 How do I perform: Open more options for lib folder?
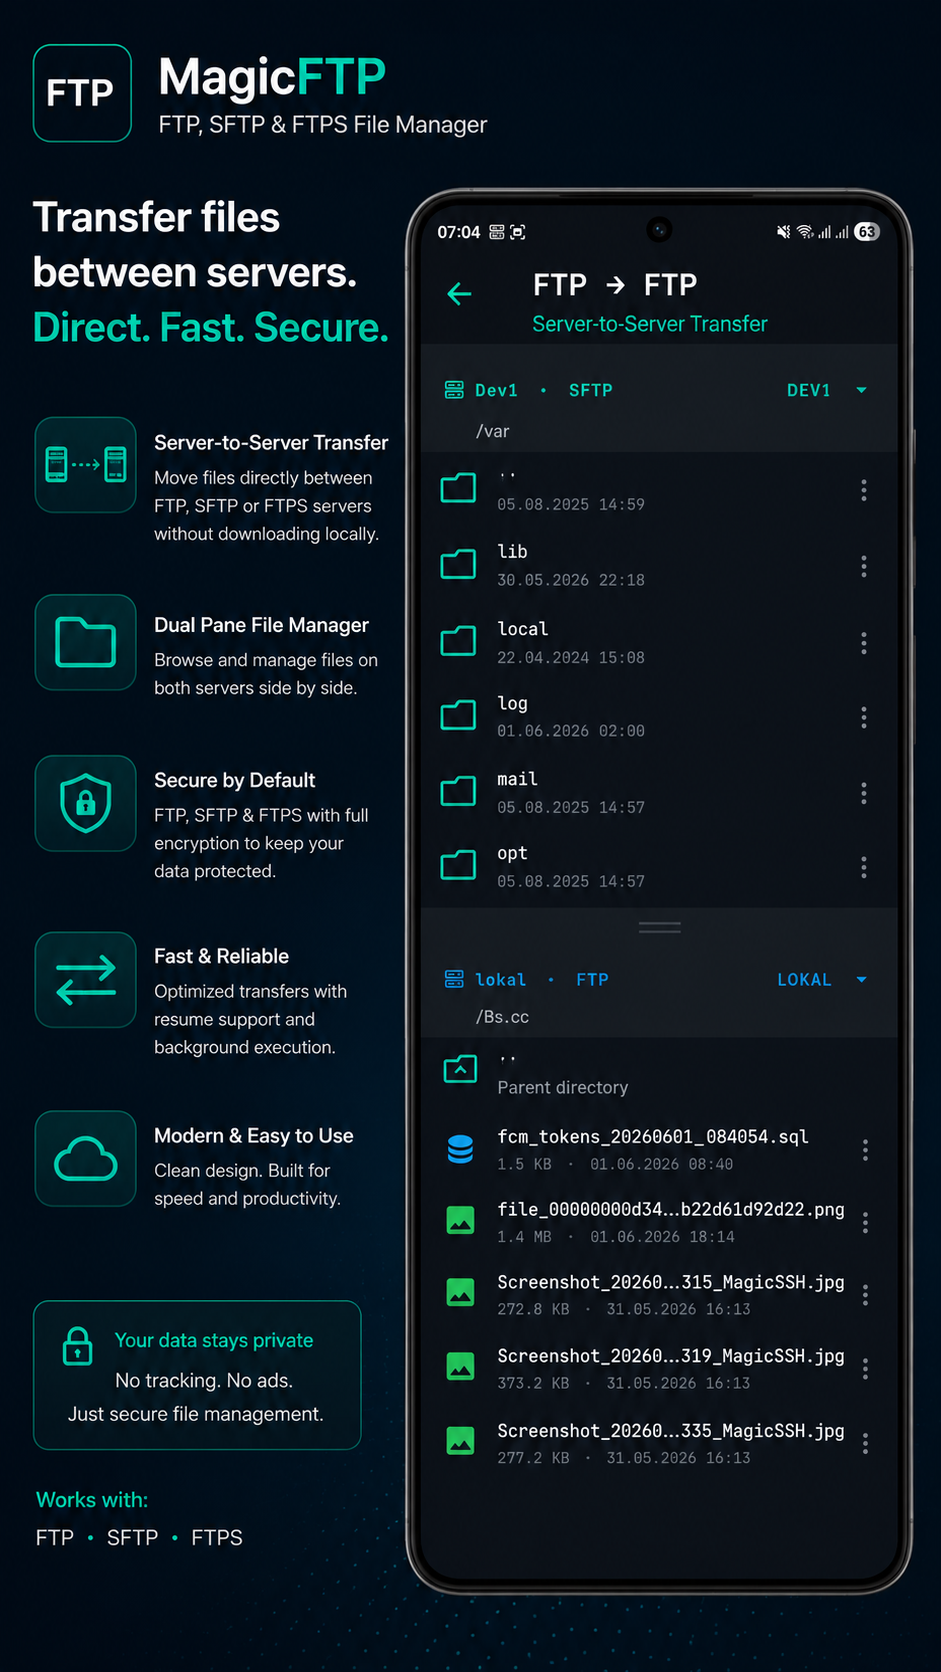(x=864, y=566)
